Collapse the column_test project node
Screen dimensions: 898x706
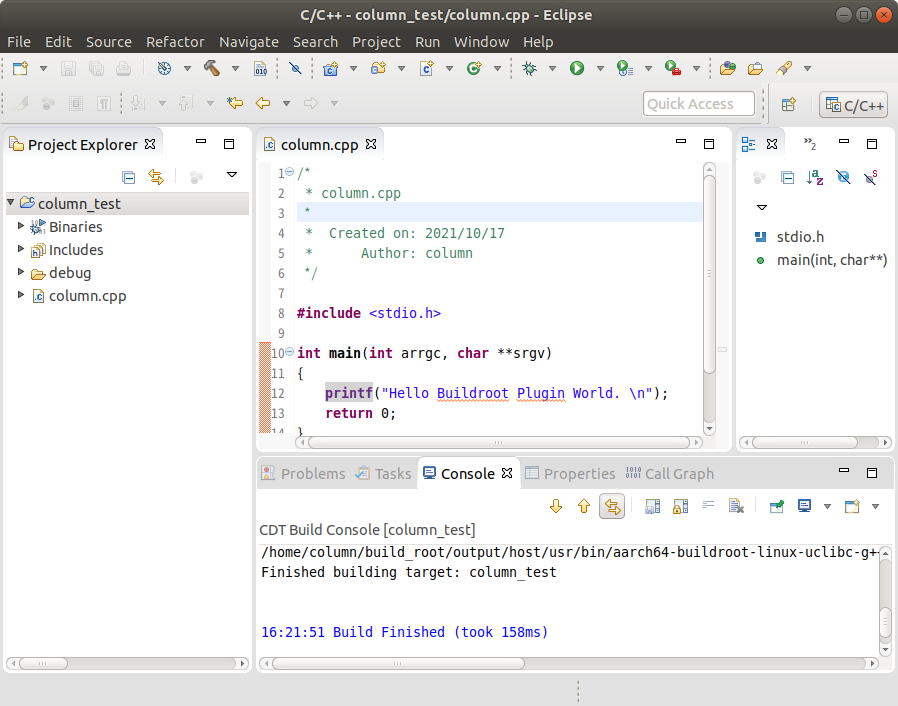[x=10, y=202]
